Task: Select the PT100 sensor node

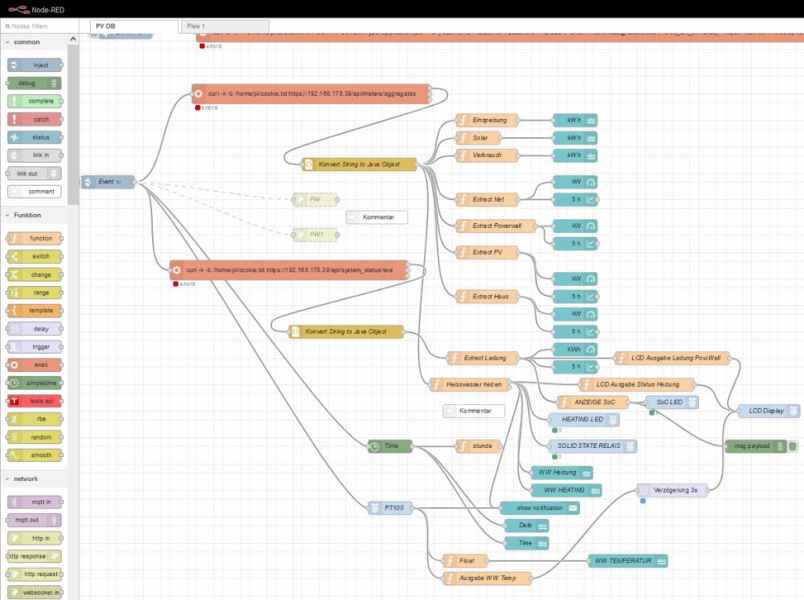Action: pyautogui.click(x=390, y=508)
